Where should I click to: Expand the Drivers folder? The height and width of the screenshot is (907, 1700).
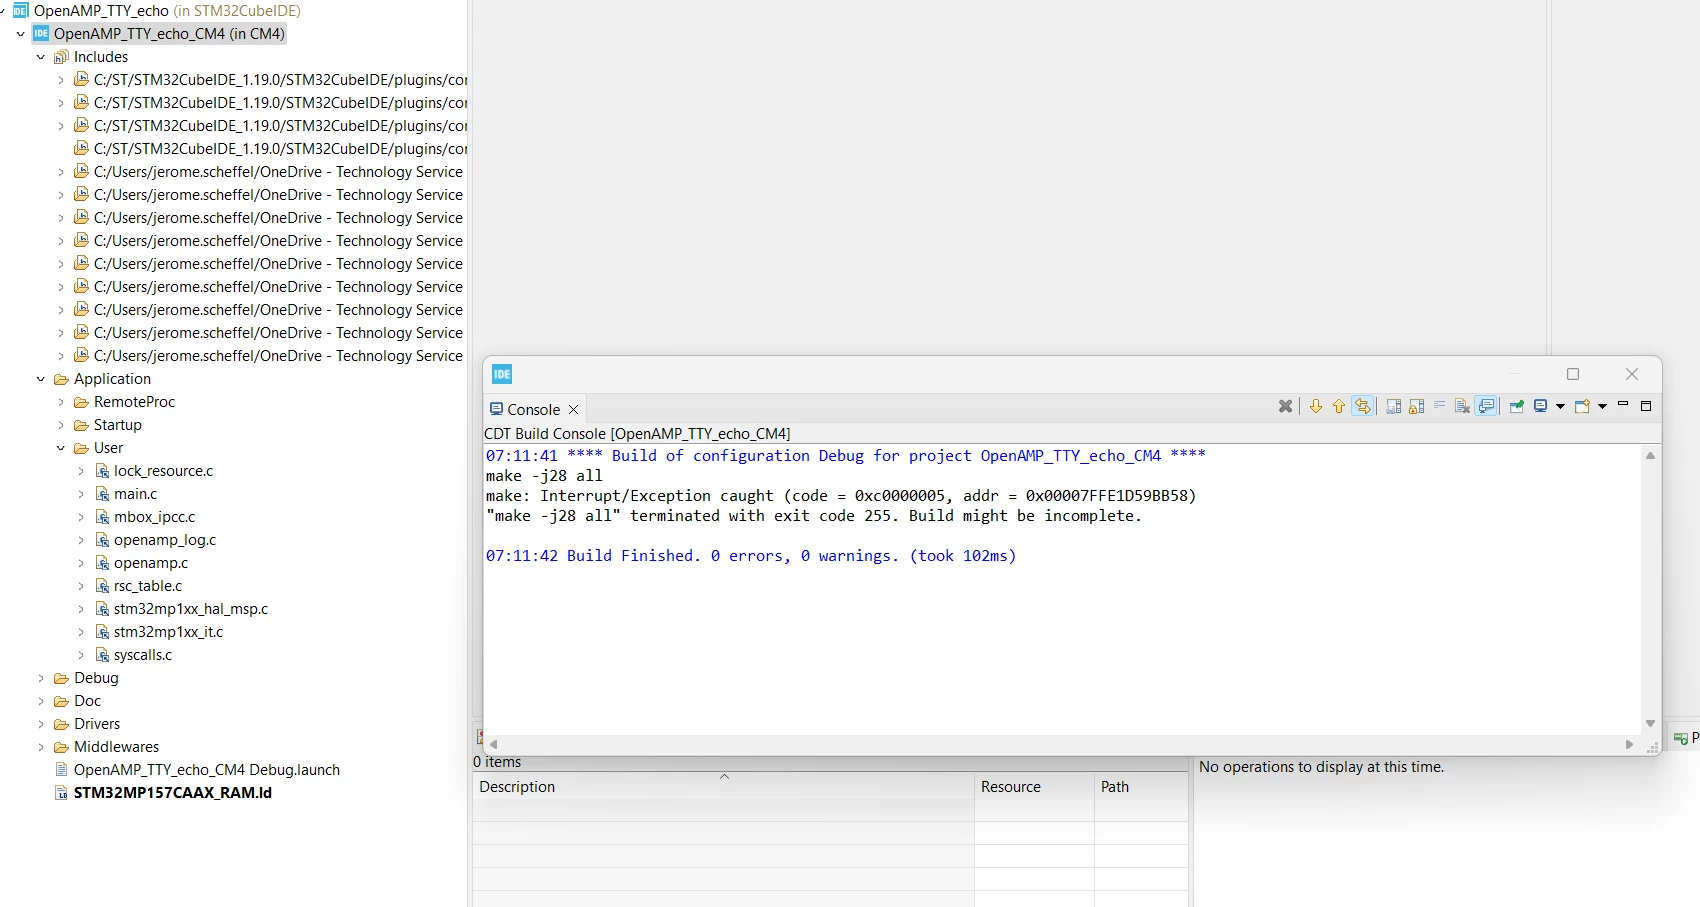pyautogui.click(x=40, y=724)
